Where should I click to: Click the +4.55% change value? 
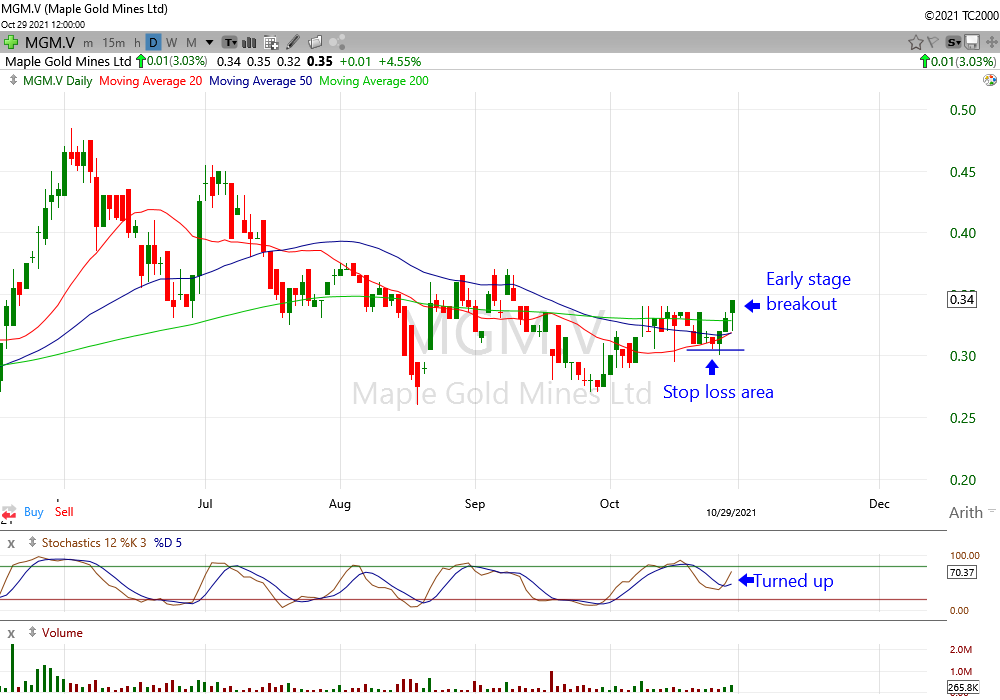400,61
